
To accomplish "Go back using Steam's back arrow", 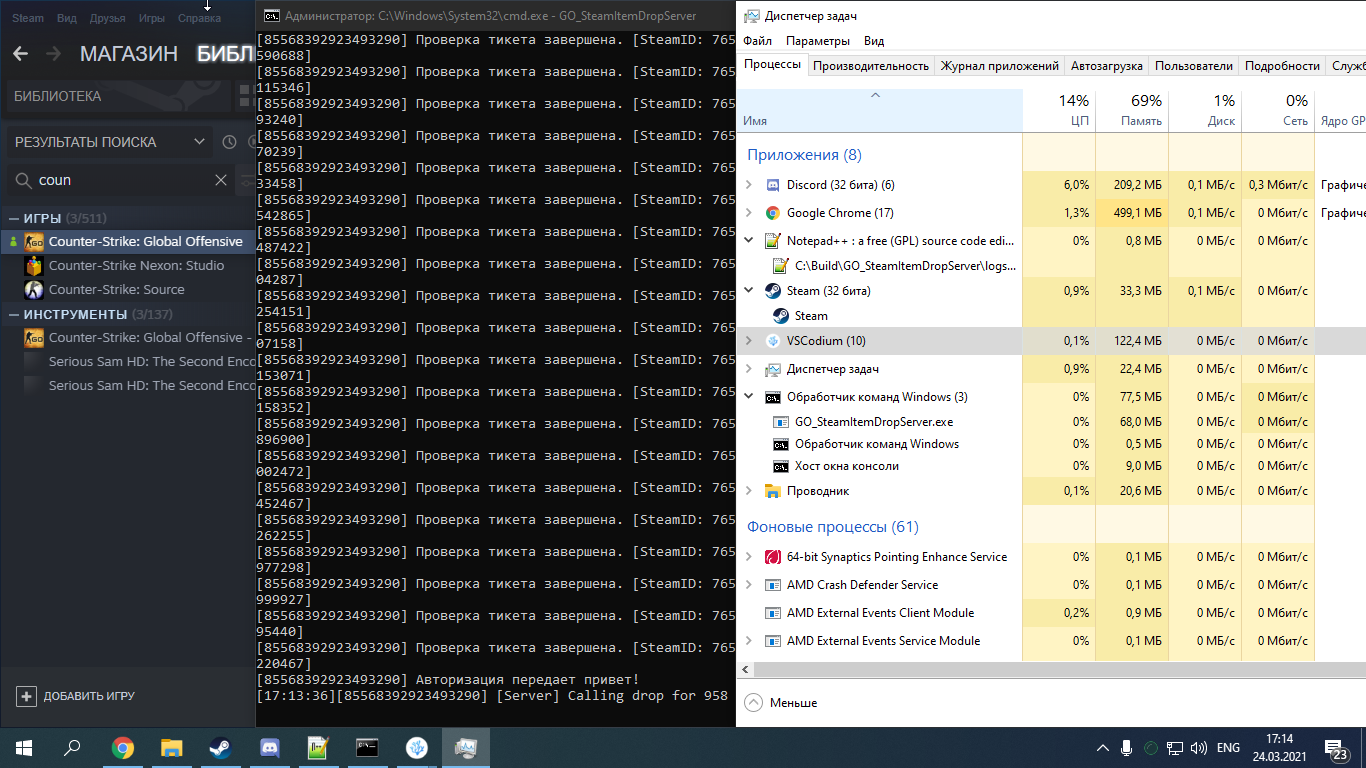I will coord(20,54).
